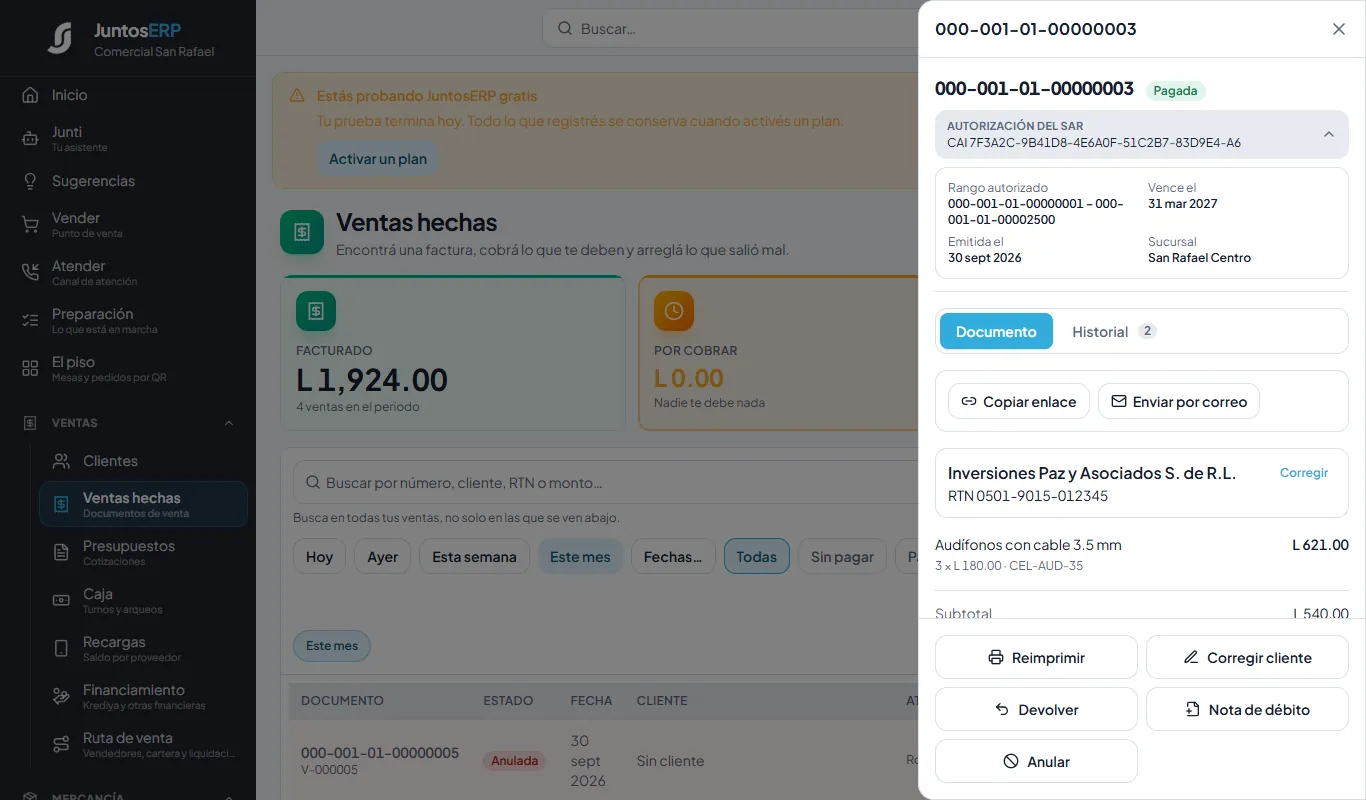Screen dimensions: 1366x800
Task: Switch to the Historial tab
Action: pos(1113,331)
